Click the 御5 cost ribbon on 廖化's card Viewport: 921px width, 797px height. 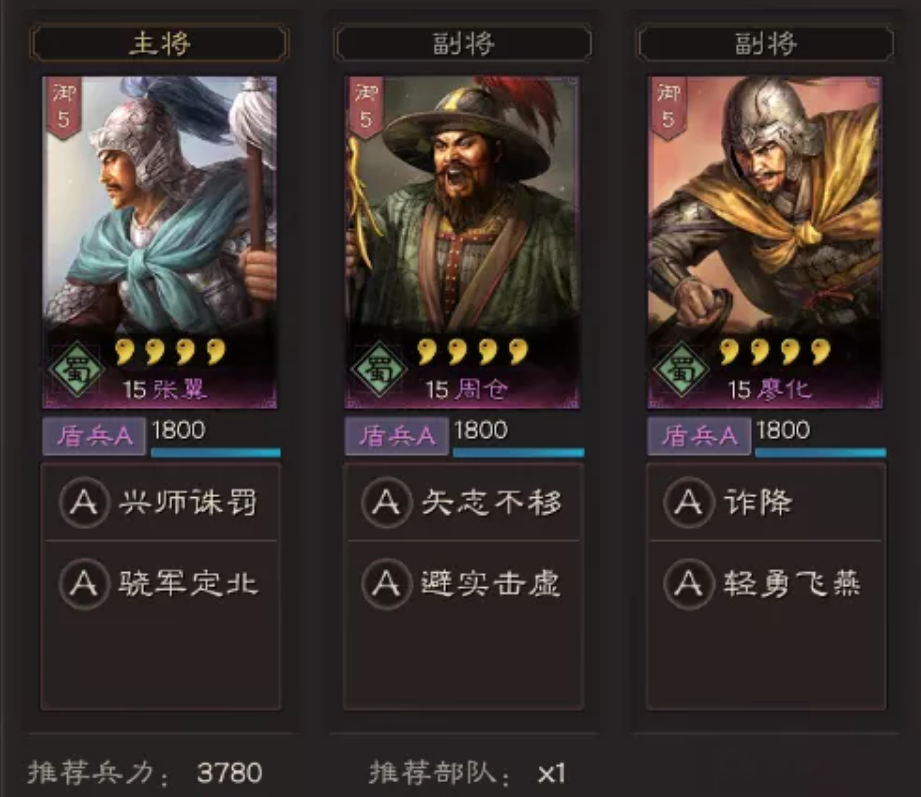668,107
